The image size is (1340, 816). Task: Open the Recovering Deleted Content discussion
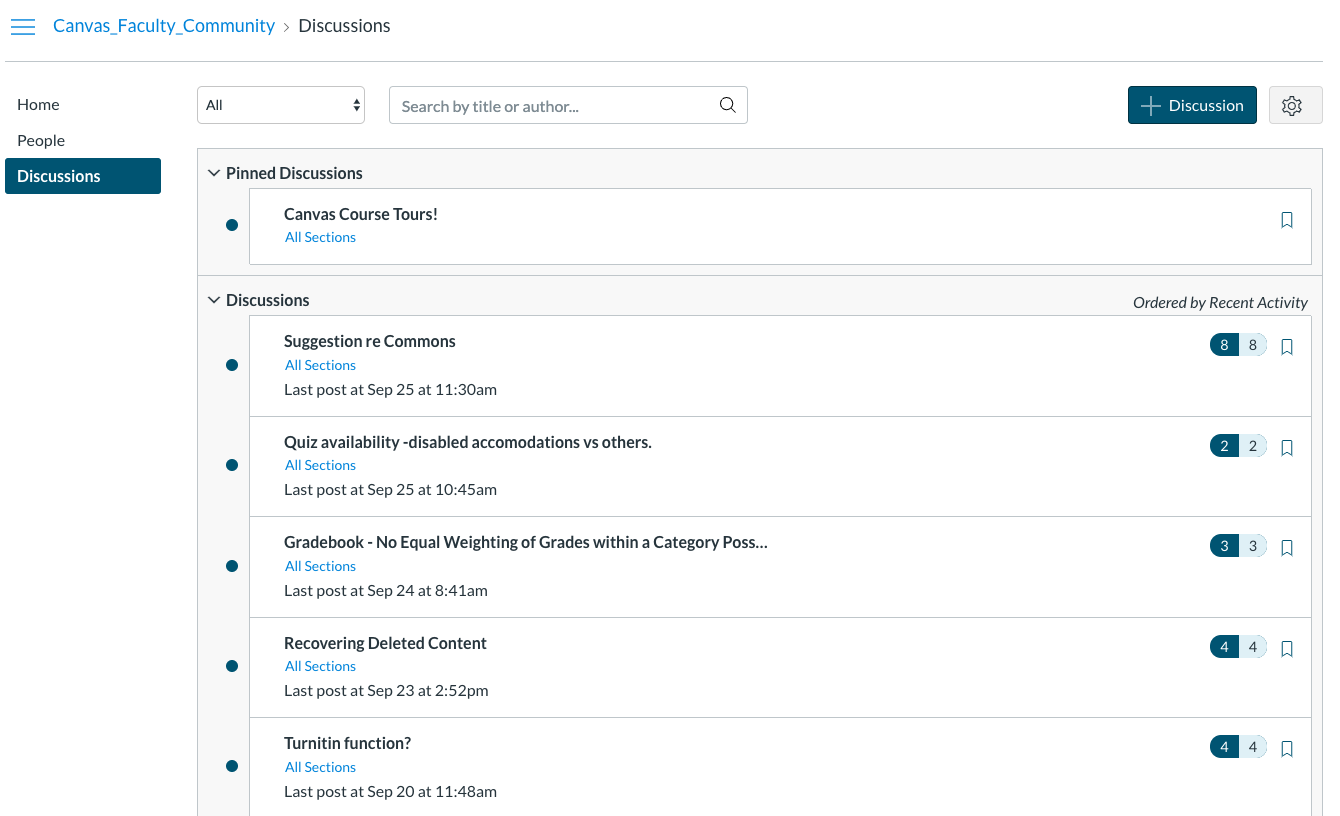pos(385,643)
